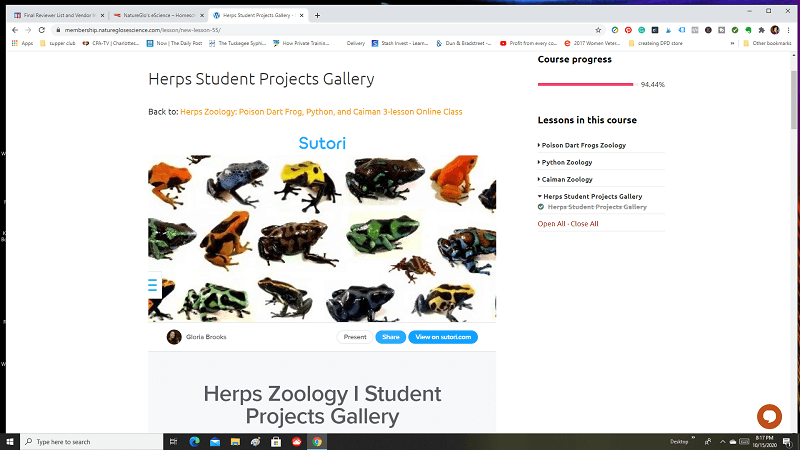Click the Chrome icon in the taskbar
Image resolution: width=800 pixels, height=450 pixels.
[317, 442]
